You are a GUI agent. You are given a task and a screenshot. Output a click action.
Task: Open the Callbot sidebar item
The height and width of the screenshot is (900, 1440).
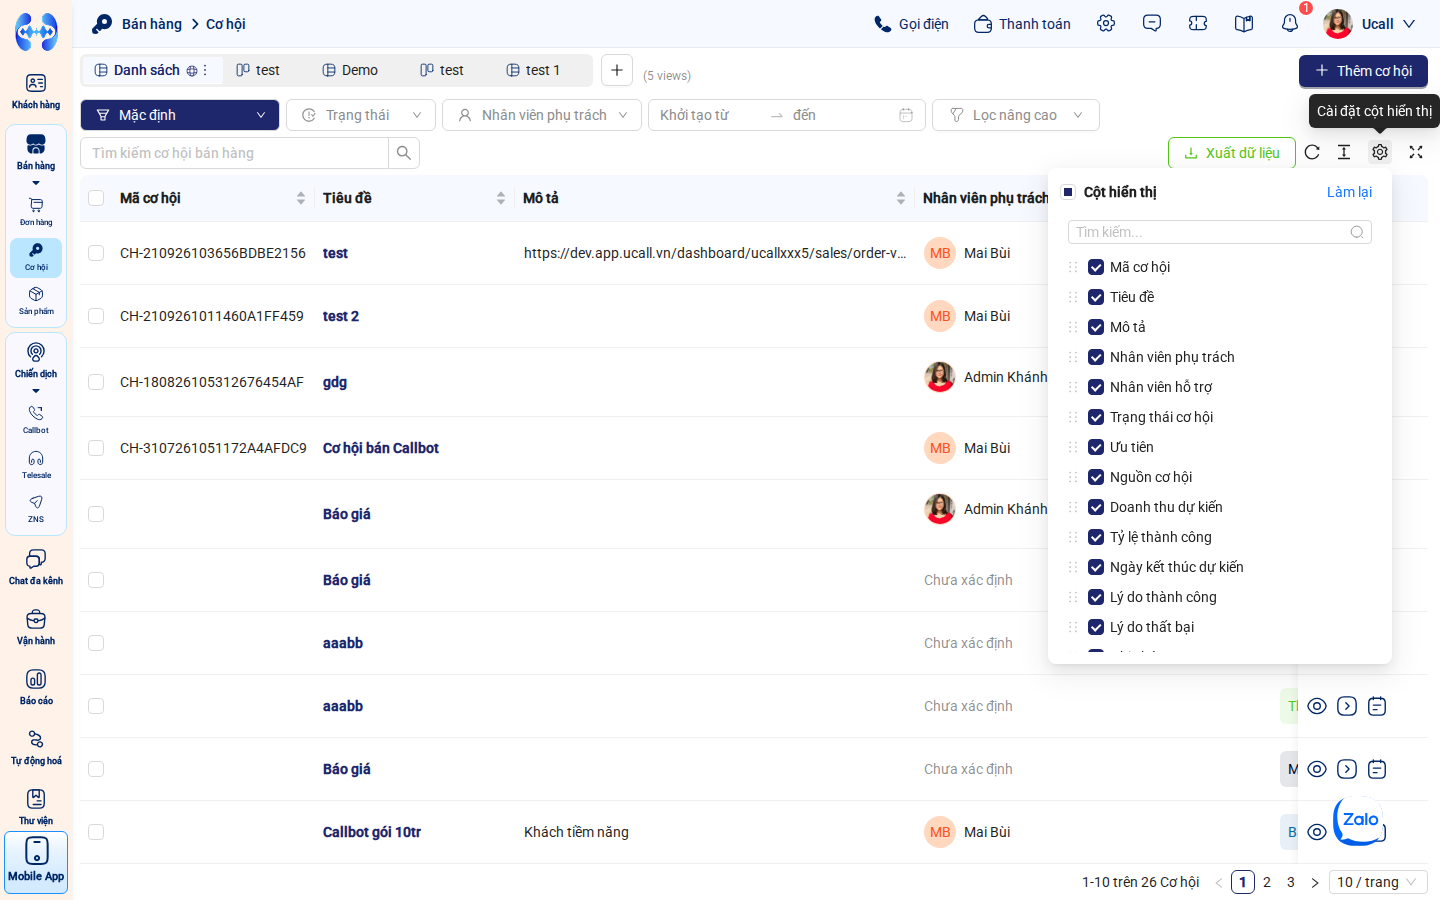tap(36, 419)
